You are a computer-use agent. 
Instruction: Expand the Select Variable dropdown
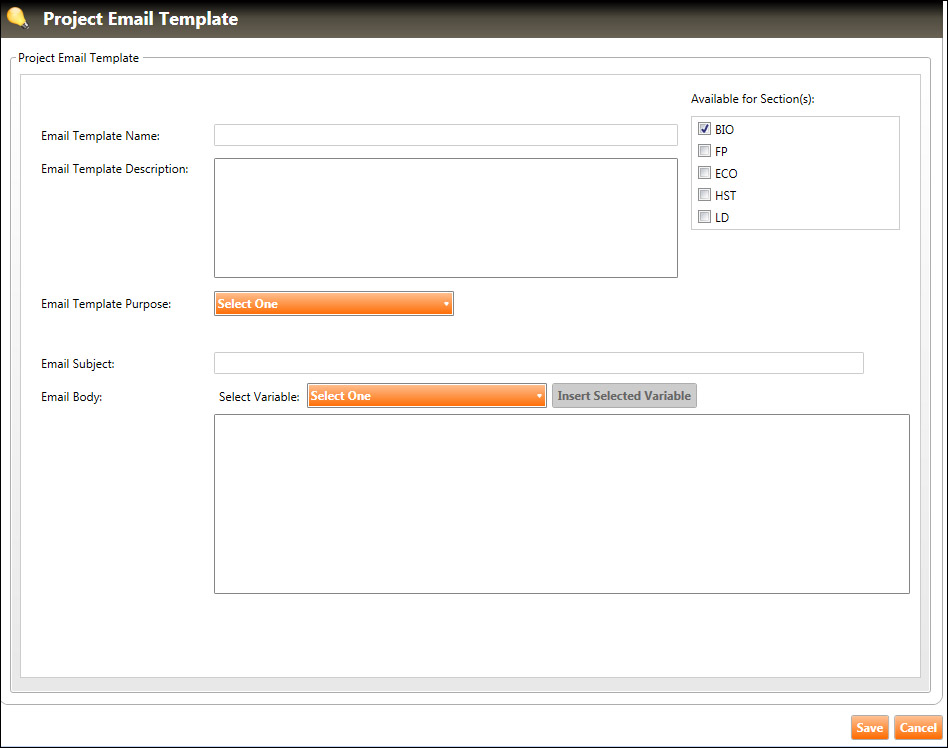click(426, 396)
